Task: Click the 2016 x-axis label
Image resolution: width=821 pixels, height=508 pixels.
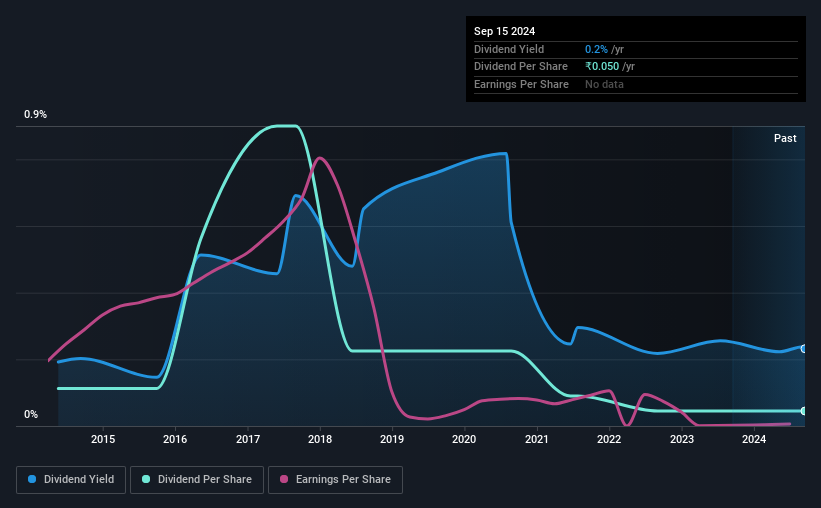Action: tap(175, 439)
